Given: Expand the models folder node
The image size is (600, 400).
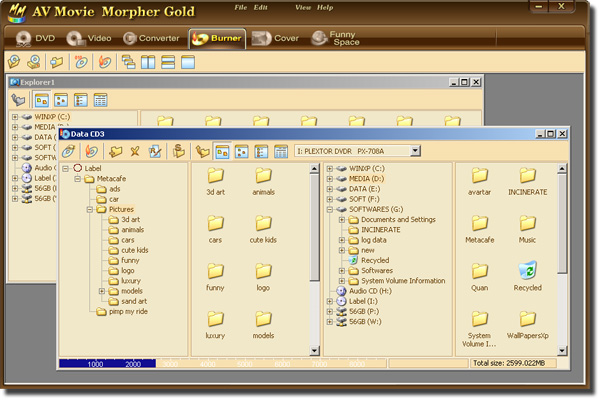Looking at the screenshot, I should click(102, 291).
